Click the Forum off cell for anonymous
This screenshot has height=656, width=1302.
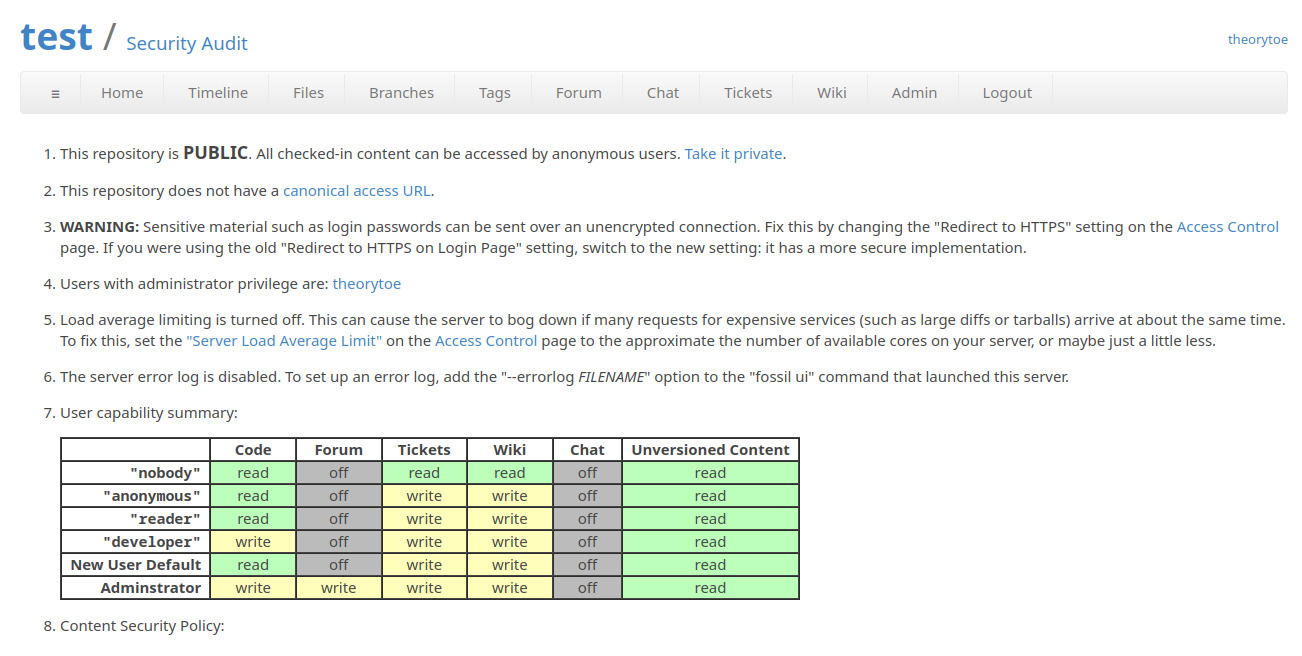[338, 495]
